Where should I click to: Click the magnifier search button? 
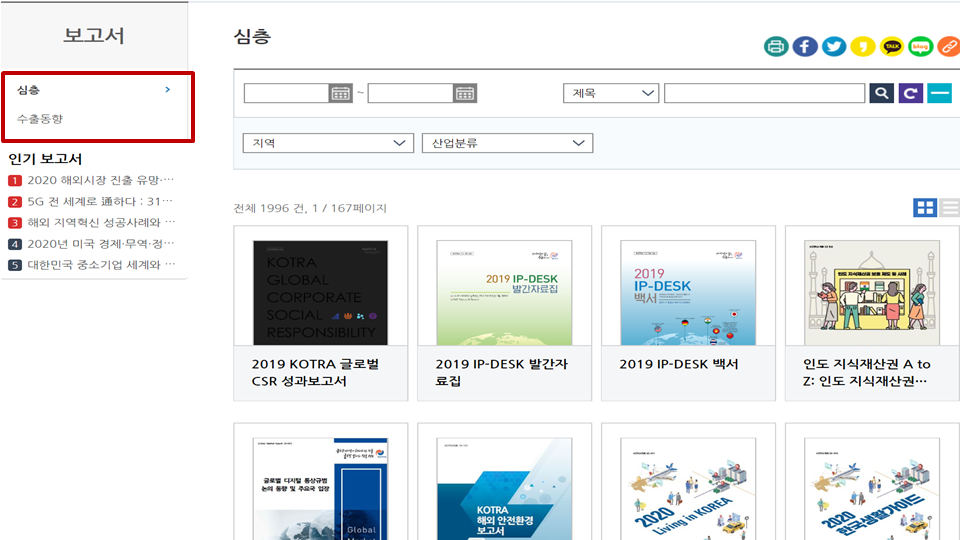882,93
